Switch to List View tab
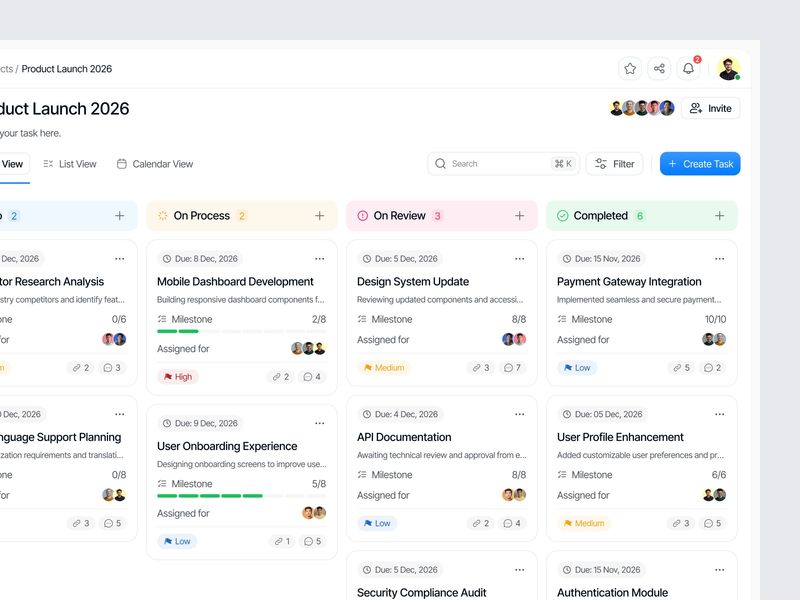This screenshot has height=600, width=800. (70, 164)
